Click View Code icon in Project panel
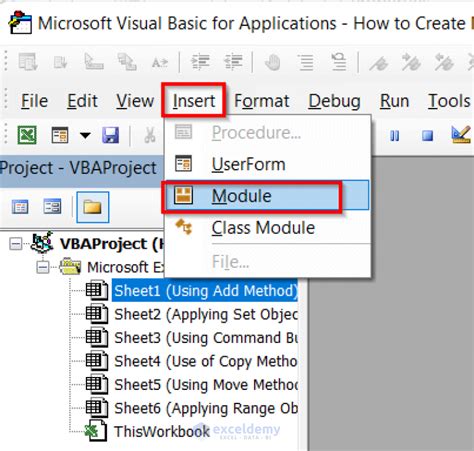This screenshot has height=451, width=474. [20, 207]
